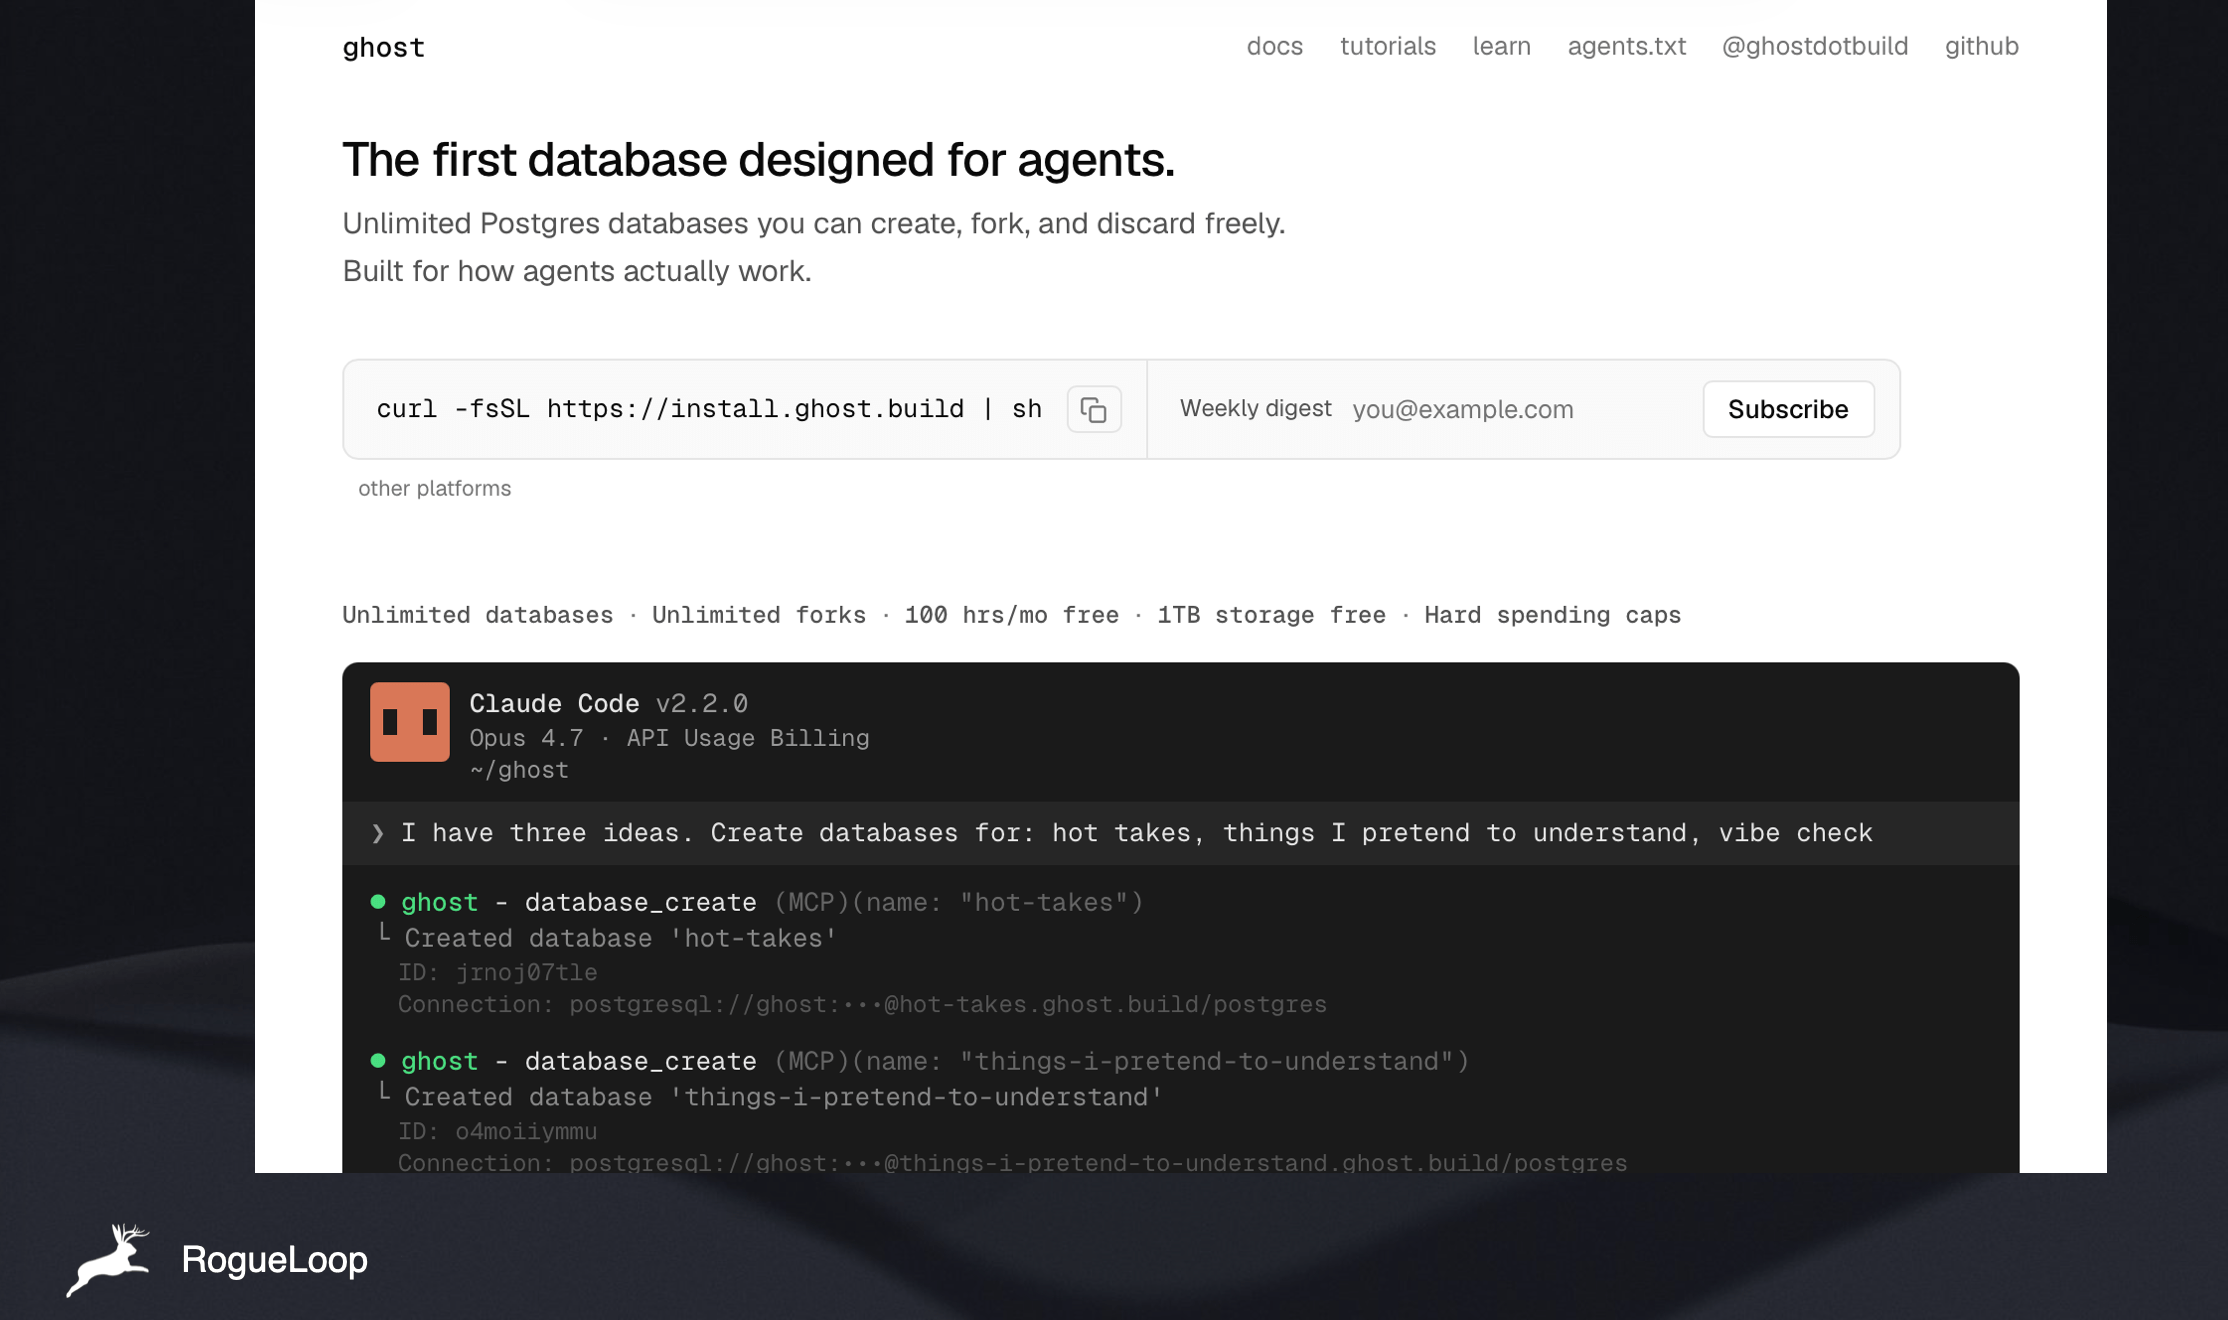The width and height of the screenshot is (2228, 1320).
Task: Open the agents.txt link
Action: [x=1626, y=46]
